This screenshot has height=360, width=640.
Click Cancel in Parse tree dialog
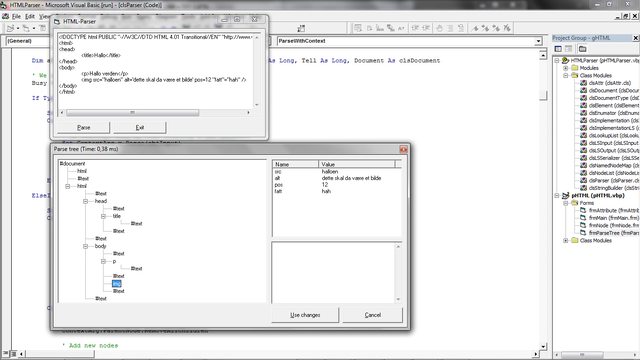[x=373, y=315]
